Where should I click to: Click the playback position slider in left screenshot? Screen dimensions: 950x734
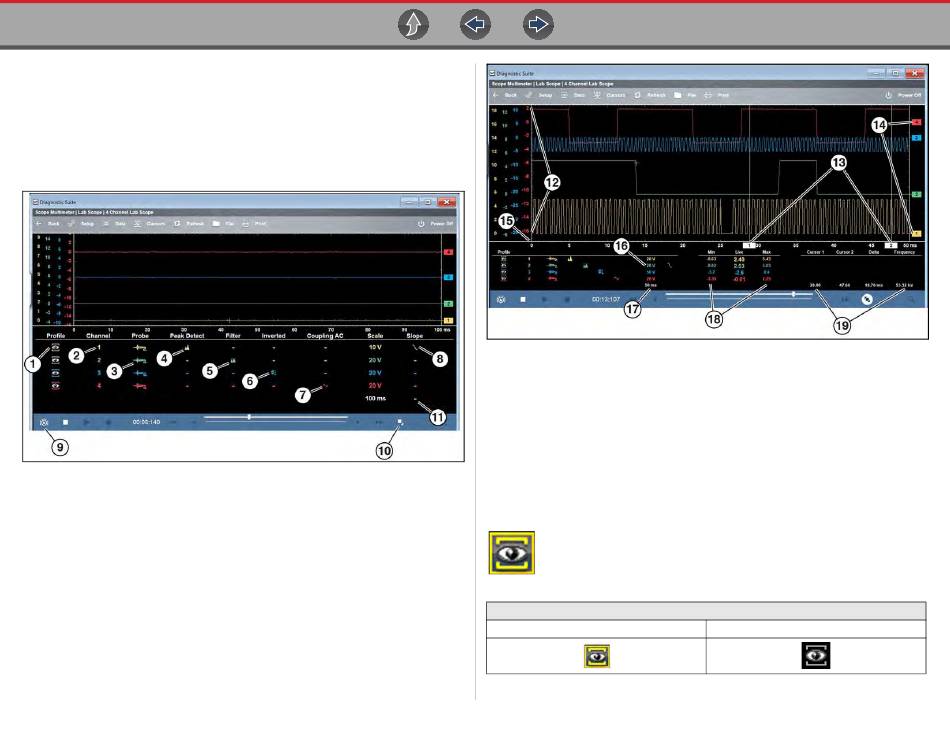[249, 417]
